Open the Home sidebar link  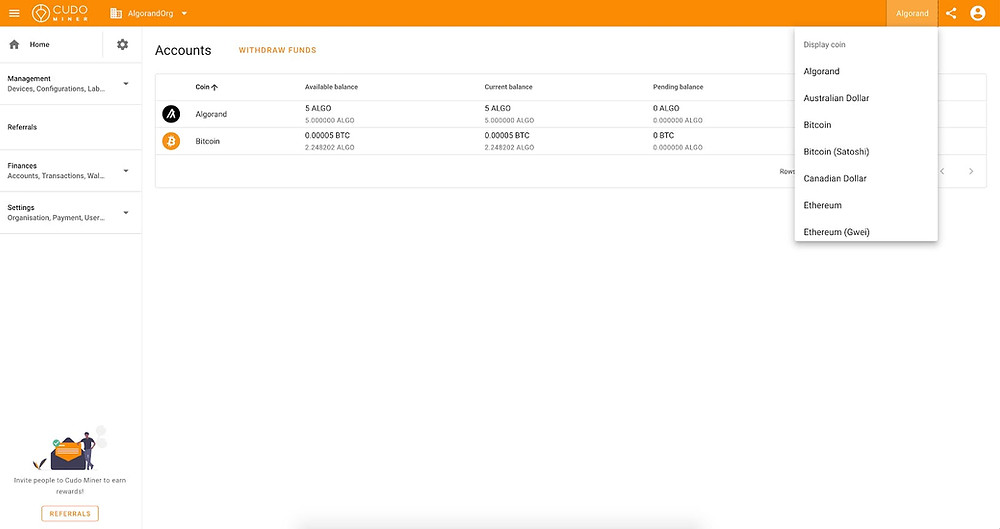point(40,45)
